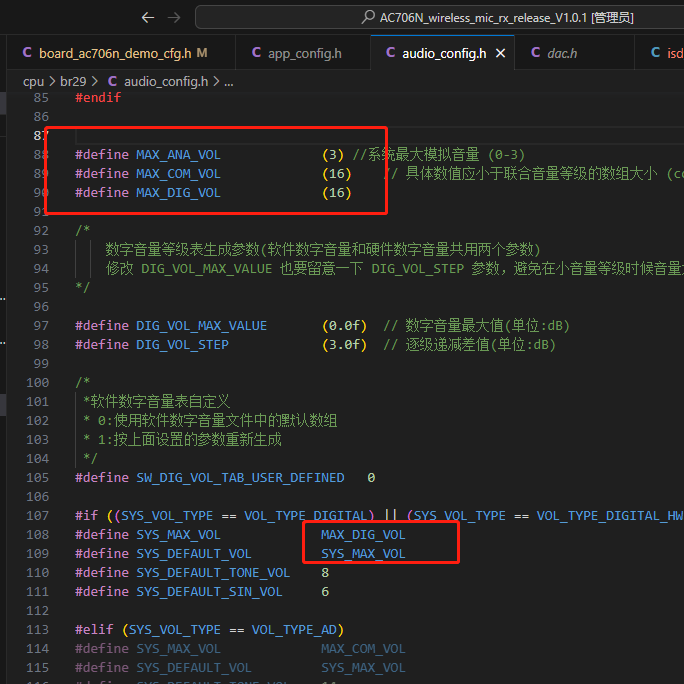Switch to app_config.h tab
The height and width of the screenshot is (684, 684).
pos(303,53)
